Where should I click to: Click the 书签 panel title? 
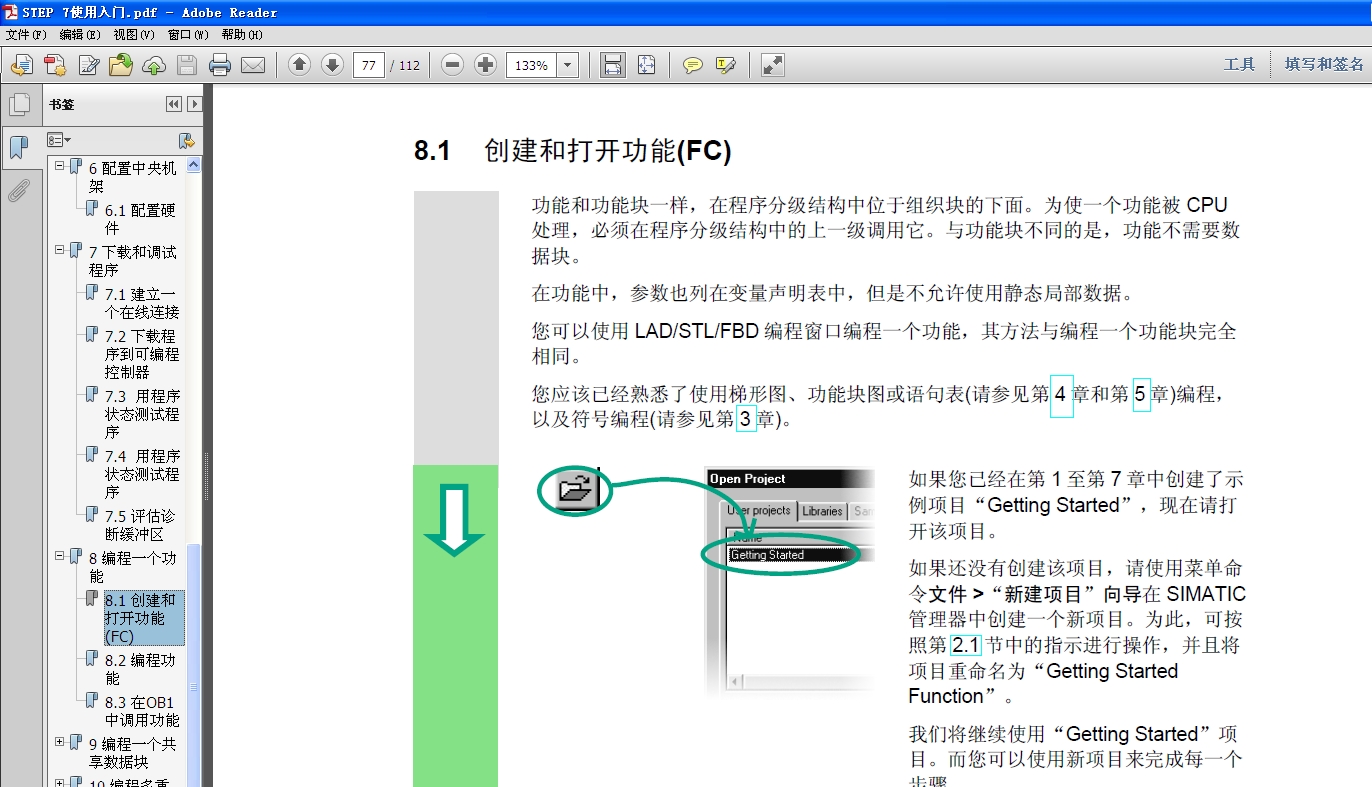62,104
